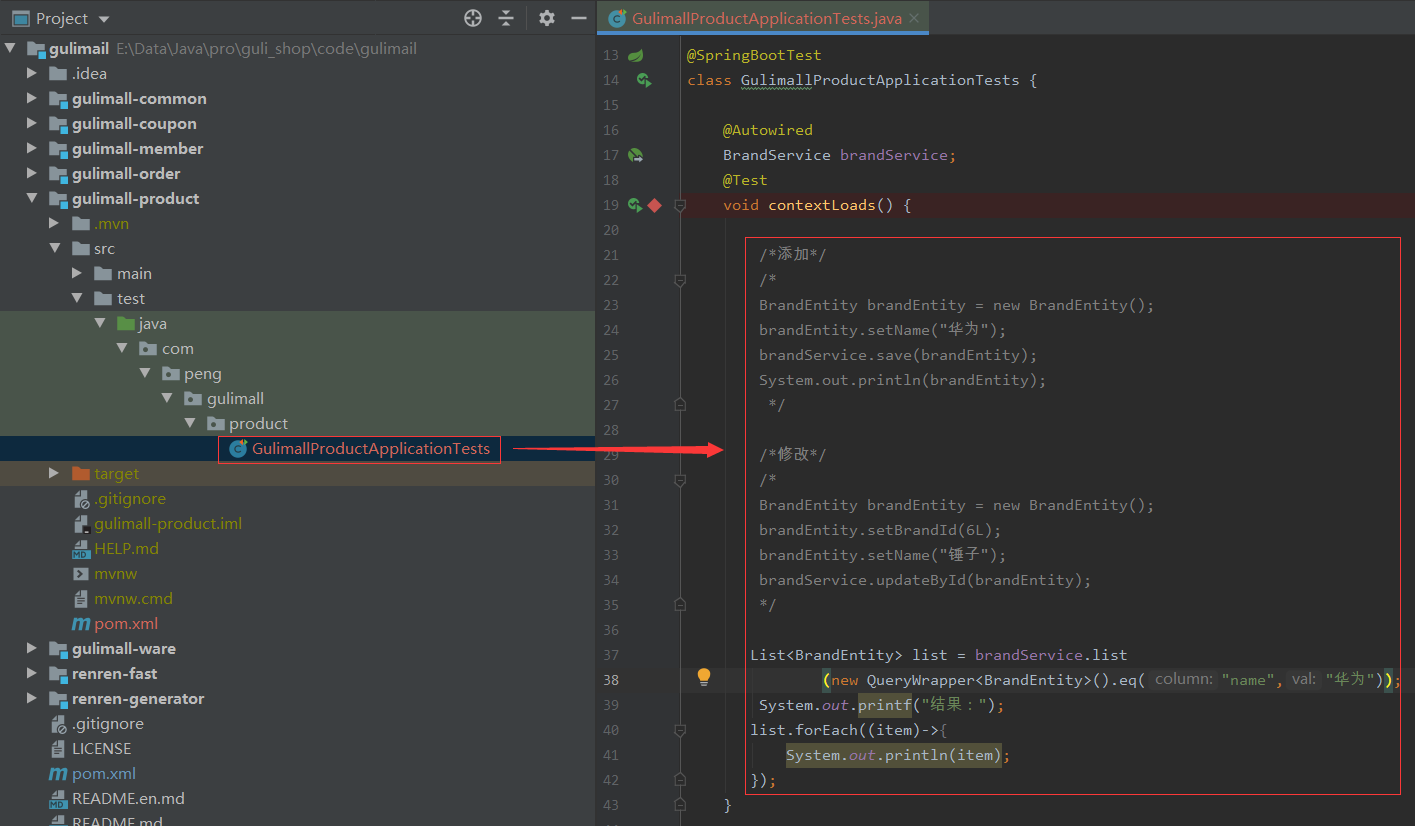Select the GulimallProductApplicationTests.java editor tab
Screen dimensions: 1415x826
(x=763, y=18)
